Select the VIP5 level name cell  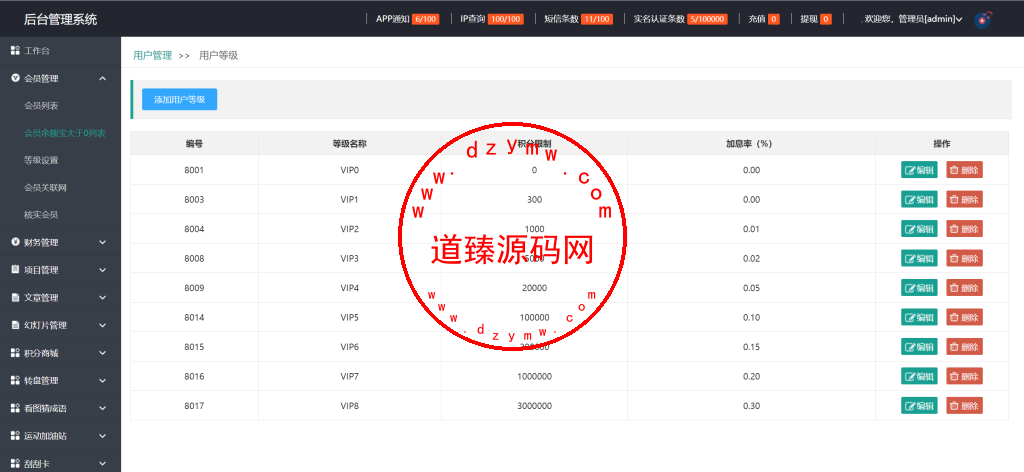coord(349,317)
